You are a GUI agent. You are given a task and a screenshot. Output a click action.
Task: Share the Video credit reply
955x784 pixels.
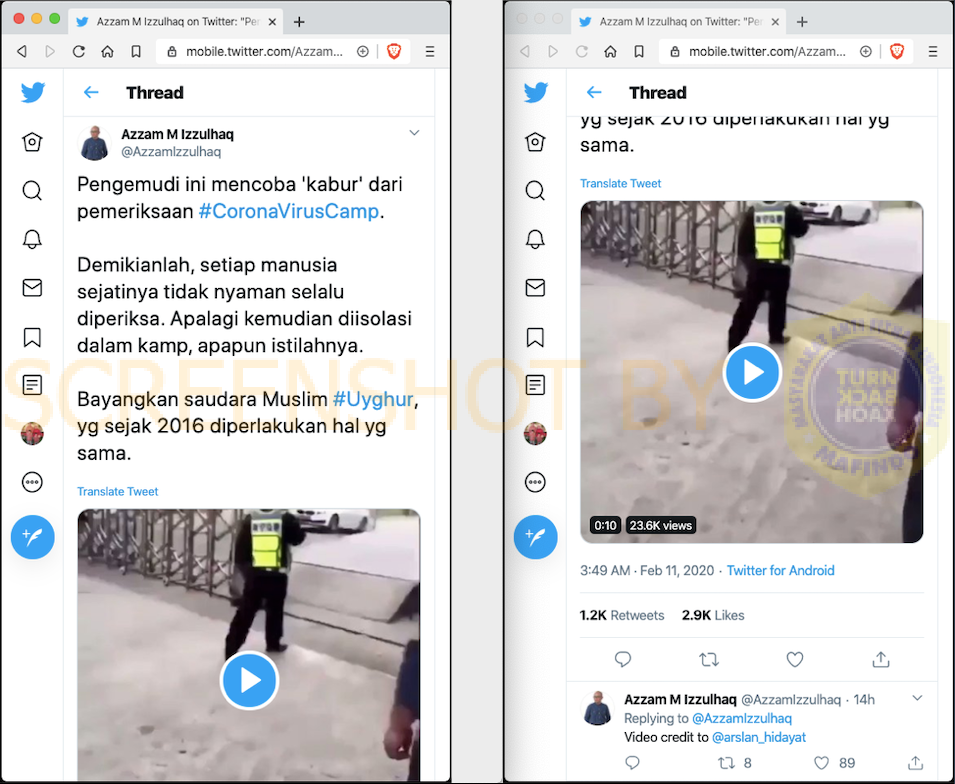(x=915, y=763)
